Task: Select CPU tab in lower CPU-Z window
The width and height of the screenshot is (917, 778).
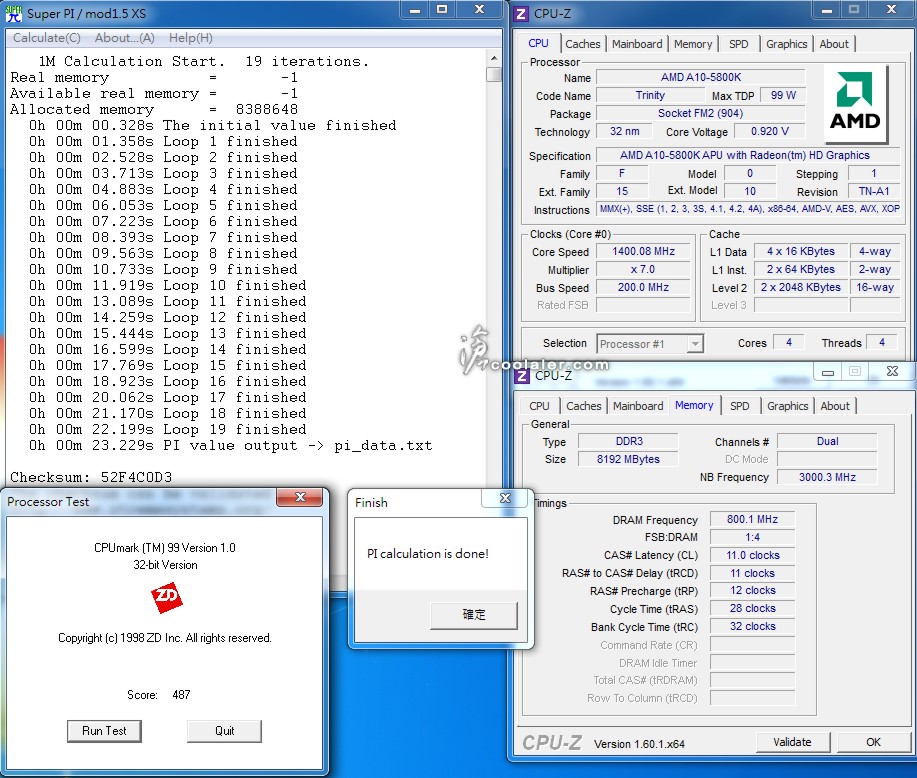Action: (539, 406)
